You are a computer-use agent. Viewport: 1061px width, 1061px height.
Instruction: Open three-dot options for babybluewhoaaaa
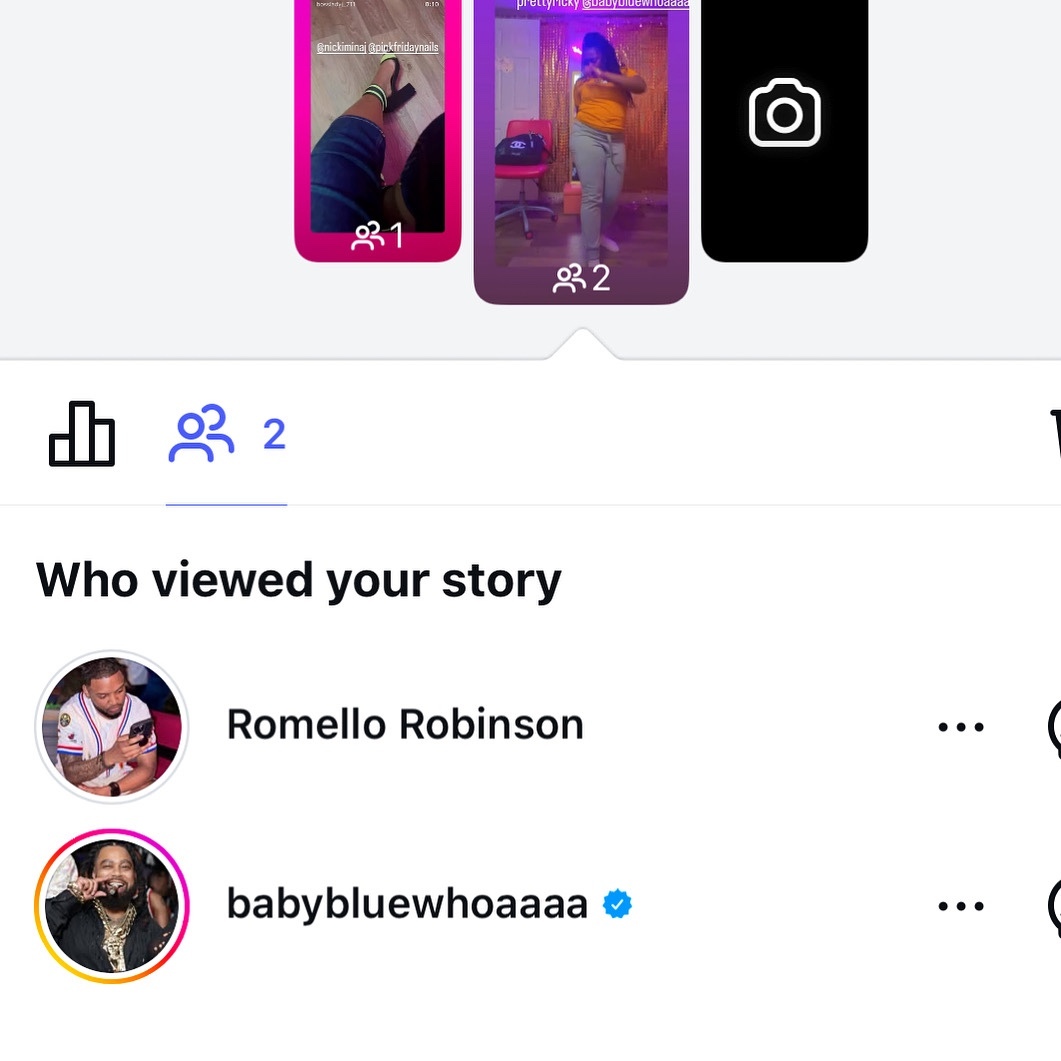click(x=961, y=907)
